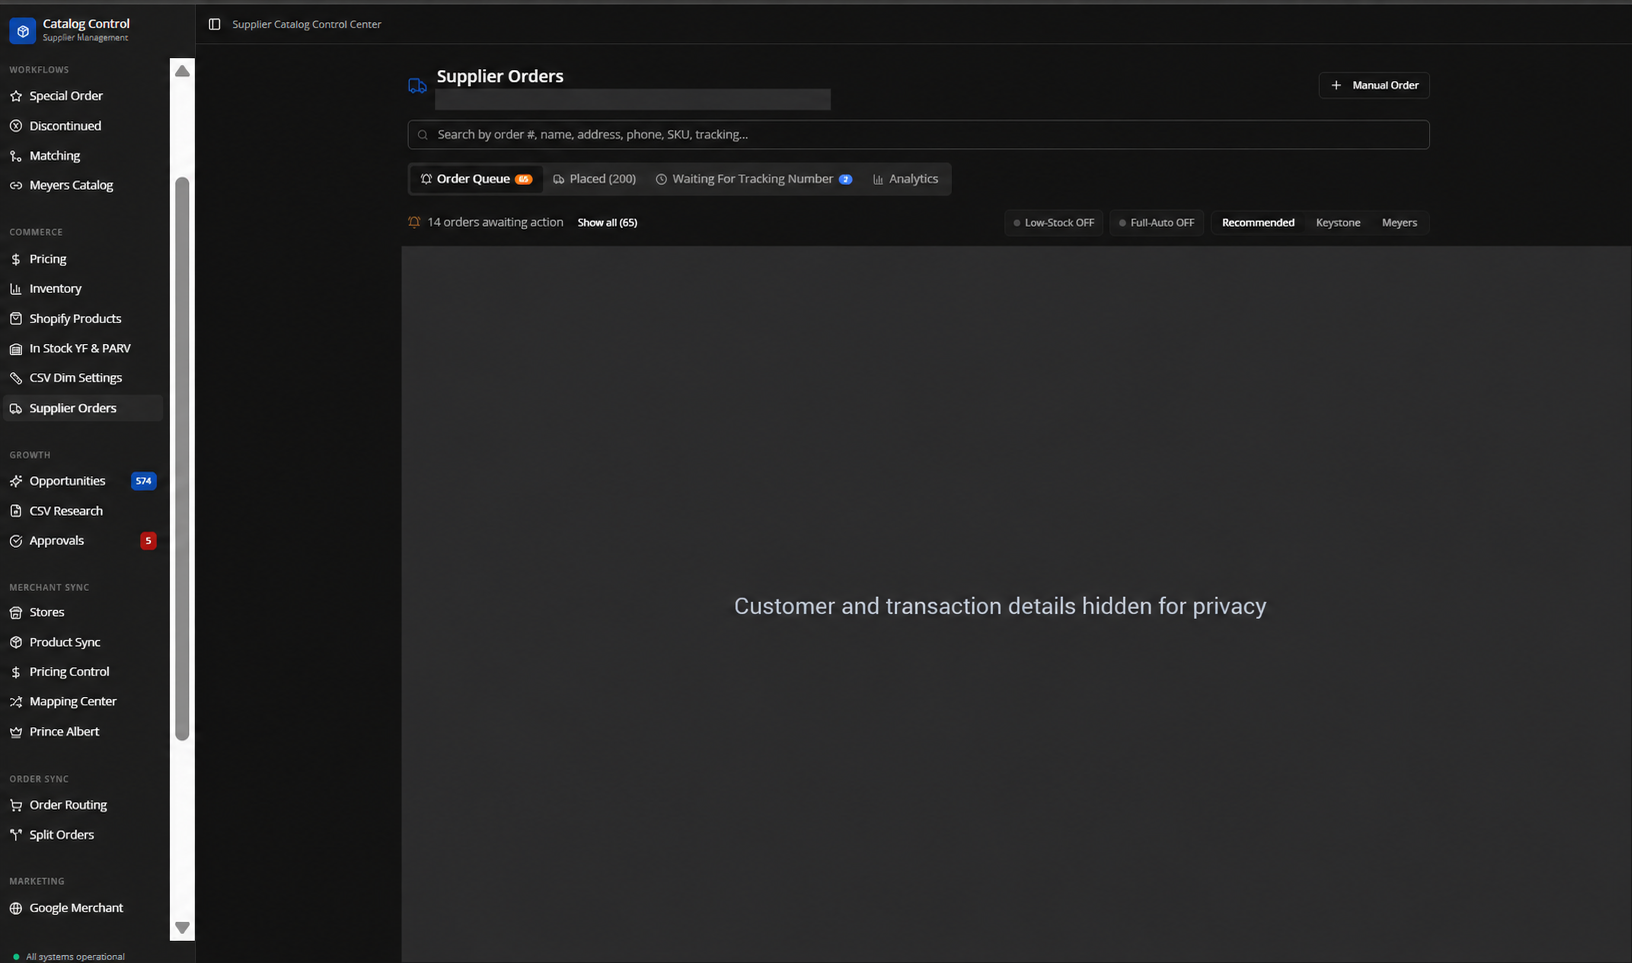Click the Split Orders icon
The width and height of the screenshot is (1632, 963).
click(16, 835)
